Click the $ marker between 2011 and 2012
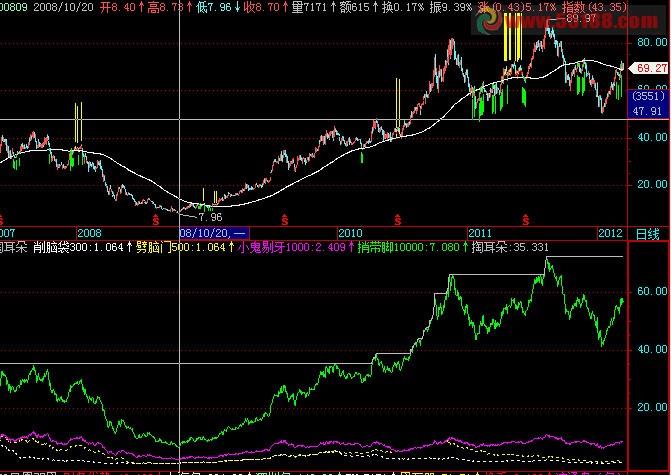Image resolution: width=671 pixels, height=475 pixels. pyautogui.click(x=526, y=220)
